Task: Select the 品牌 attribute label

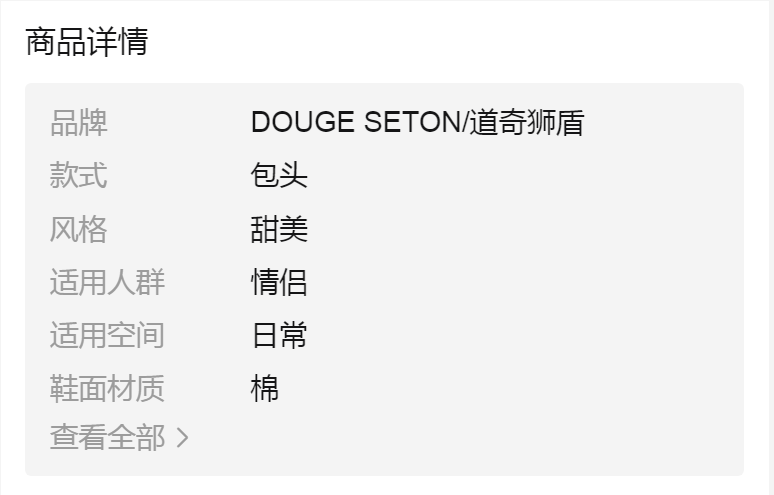Action: click(79, 123)
